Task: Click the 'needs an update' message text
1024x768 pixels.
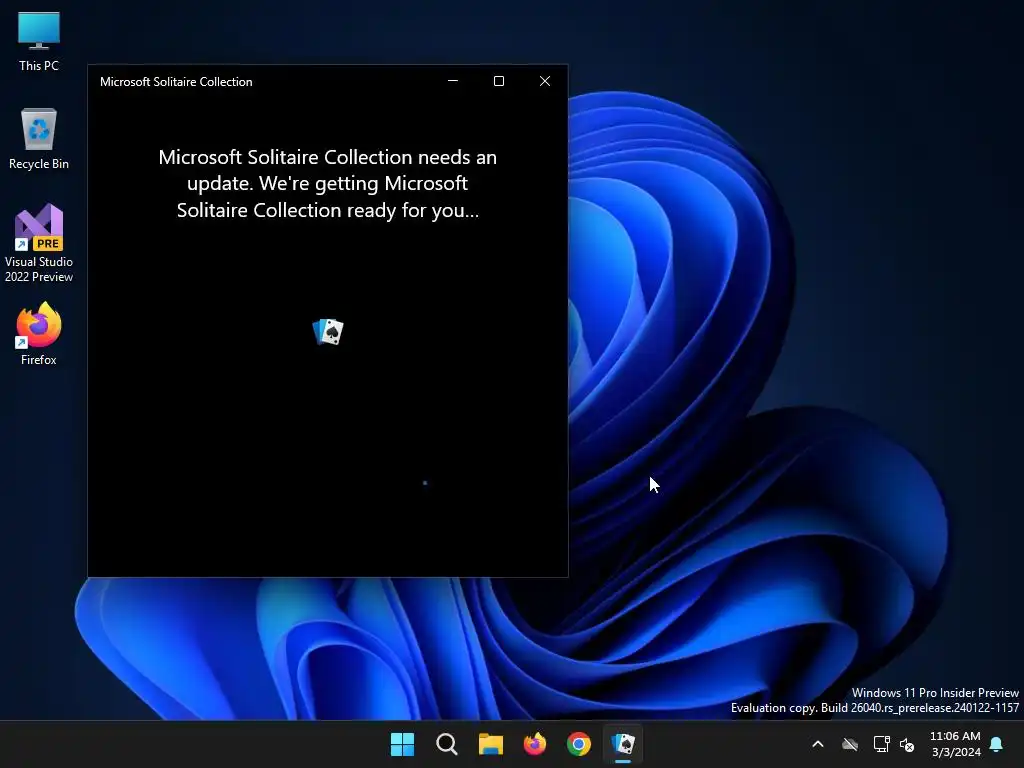Action: pyautogui.click(x=328, y=184)
